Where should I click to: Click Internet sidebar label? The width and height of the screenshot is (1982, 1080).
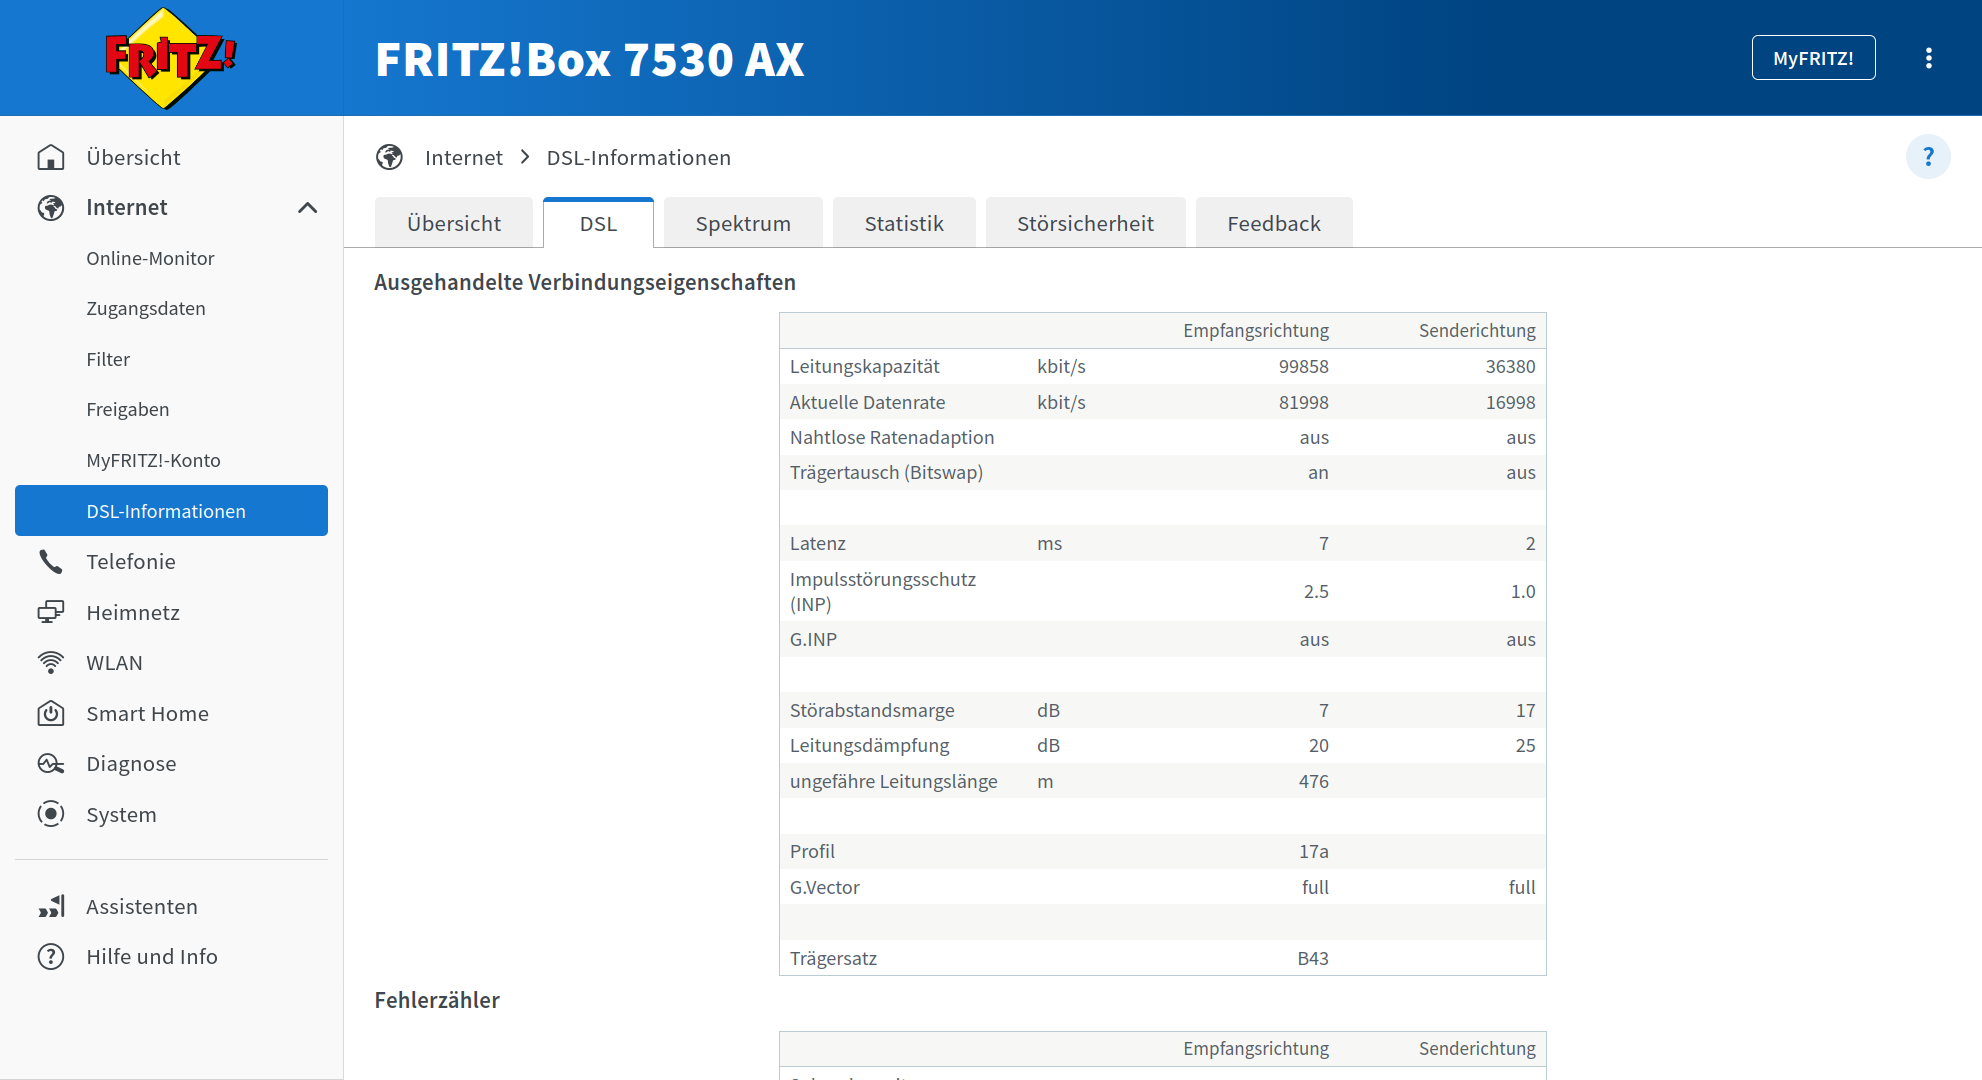click(x=126, y=208)
